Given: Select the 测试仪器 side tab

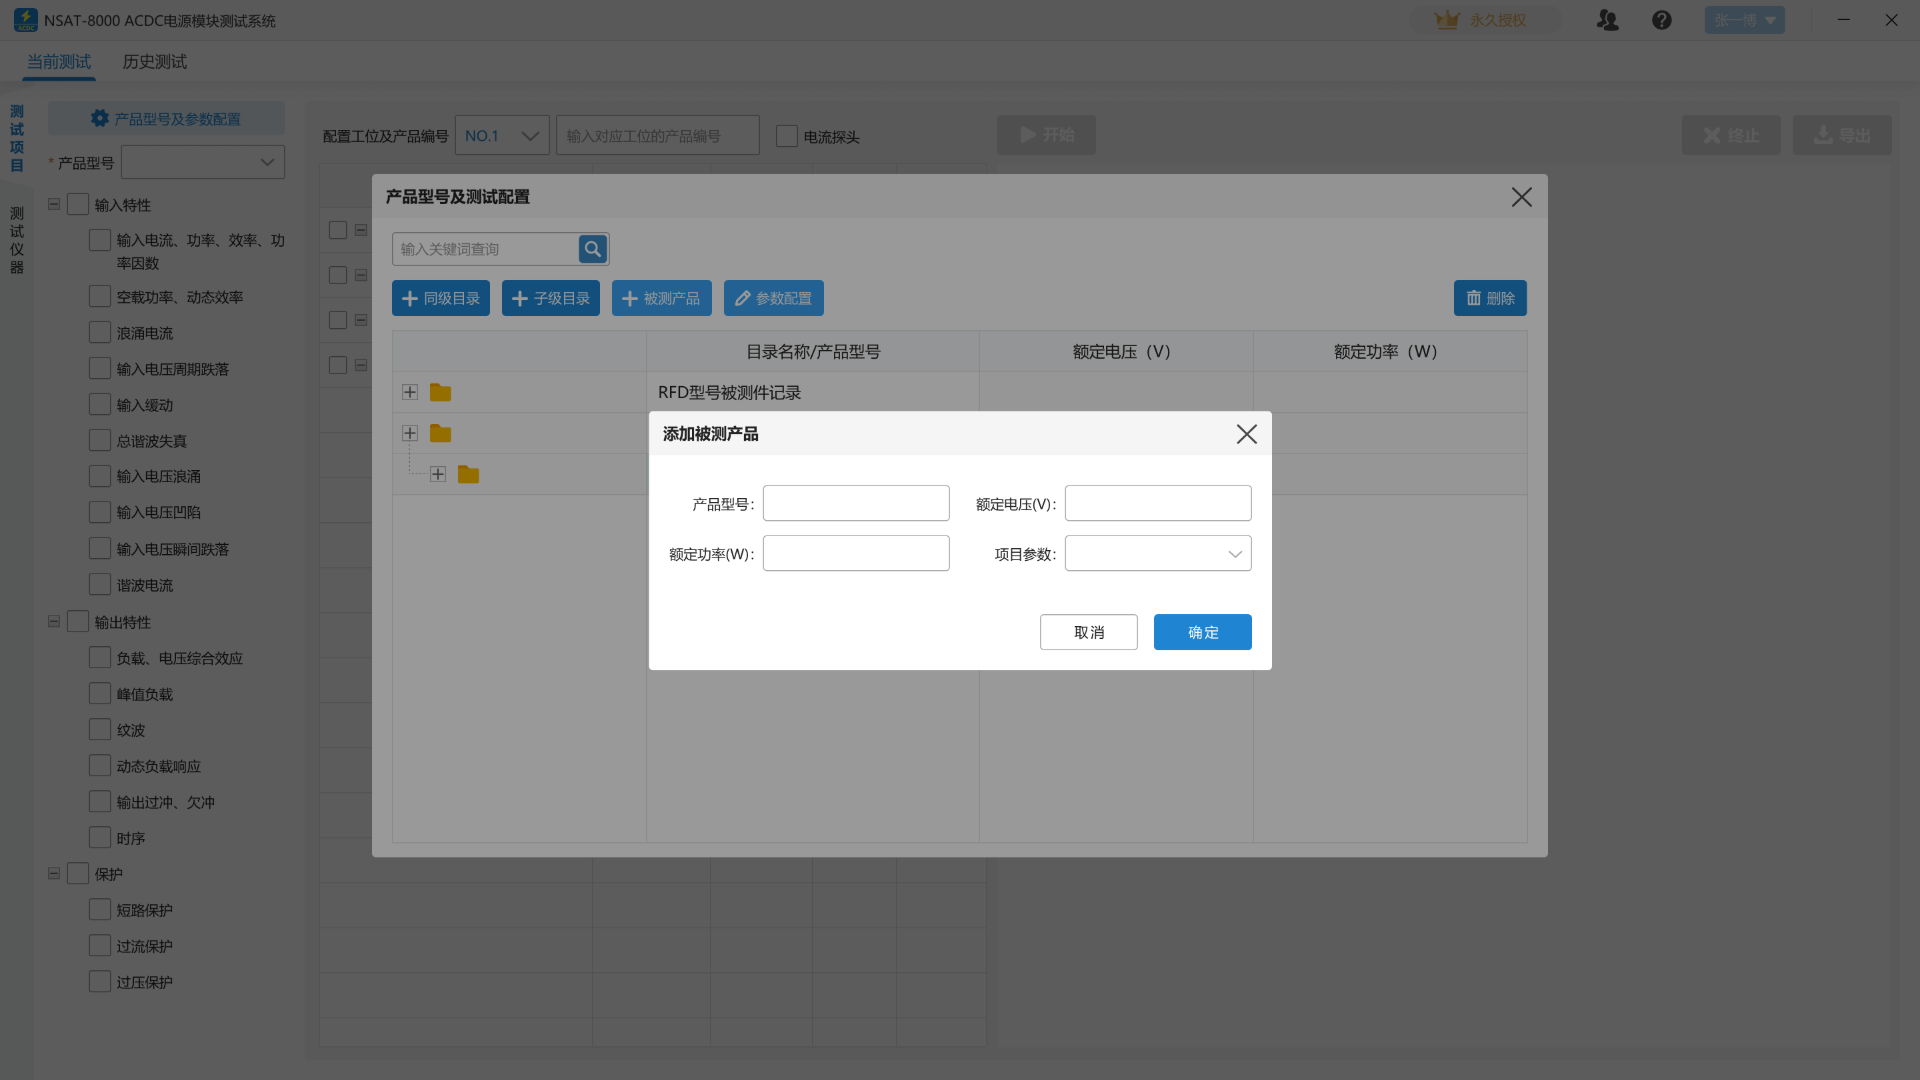Looking at the screenshot, I should [17, 240].
